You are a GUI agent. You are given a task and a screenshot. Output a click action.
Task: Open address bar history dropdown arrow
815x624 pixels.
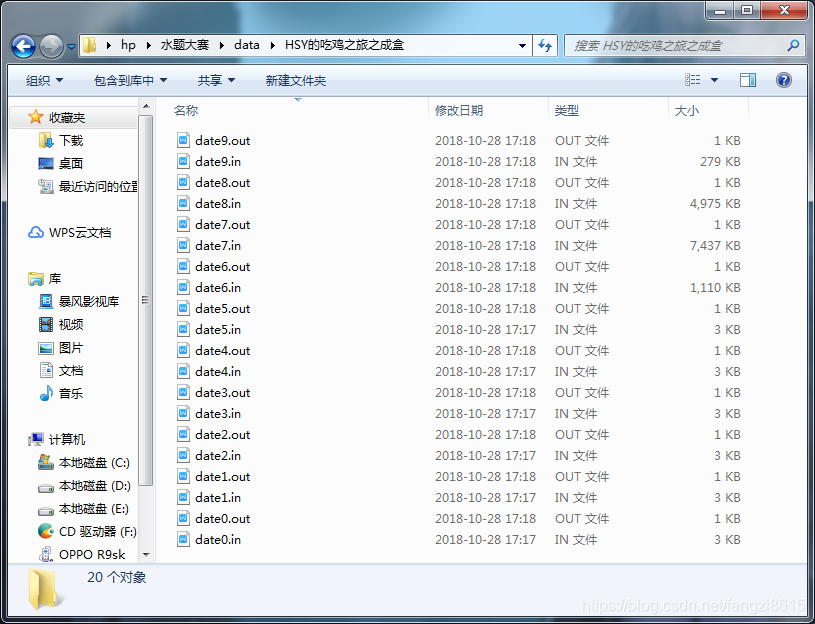[523, 45]
